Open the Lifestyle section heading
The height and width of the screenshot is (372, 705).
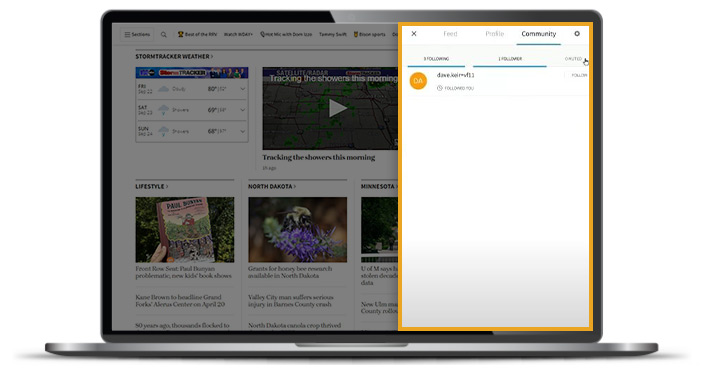[152, 186]
